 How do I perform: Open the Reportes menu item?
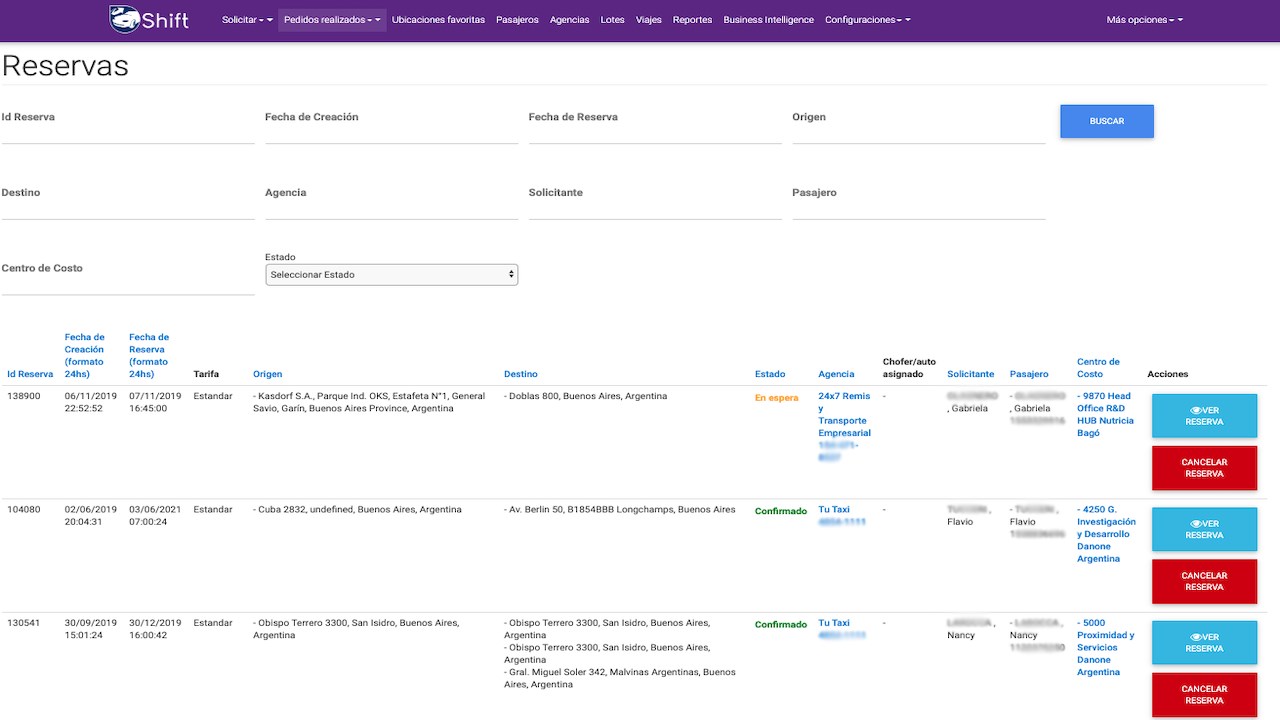692,20
